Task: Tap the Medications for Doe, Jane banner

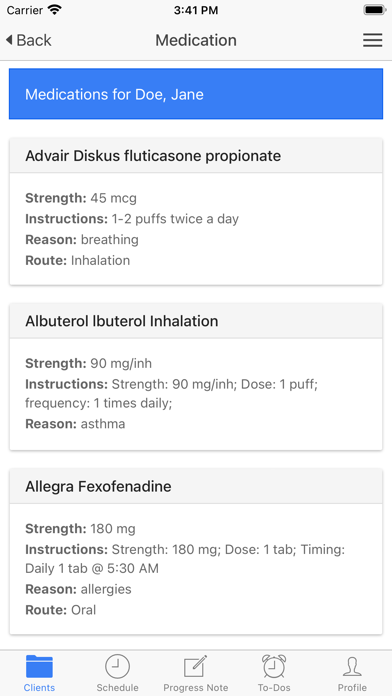Action: (196, 94)
